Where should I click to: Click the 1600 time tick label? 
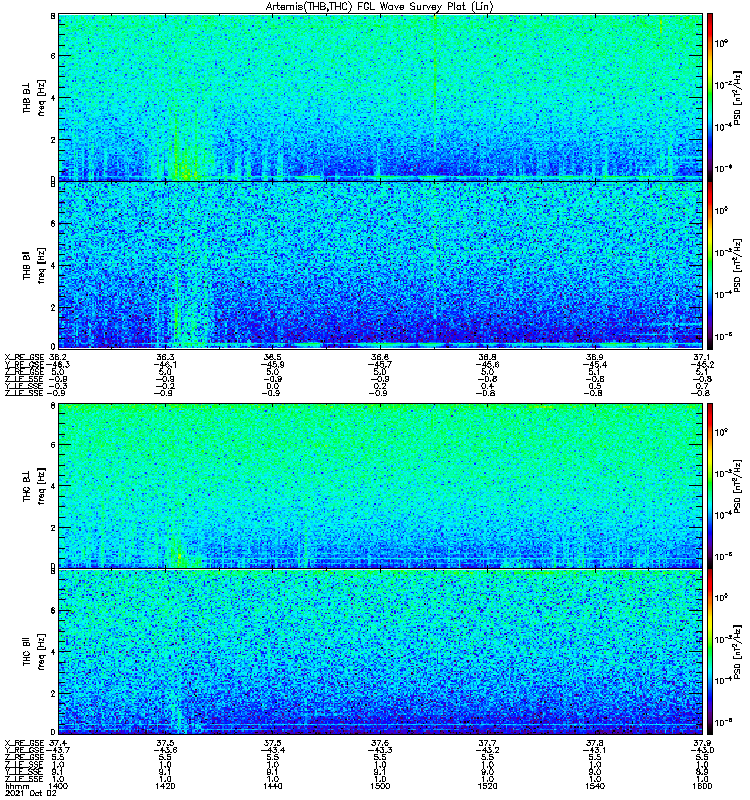(x=702, y=786)
